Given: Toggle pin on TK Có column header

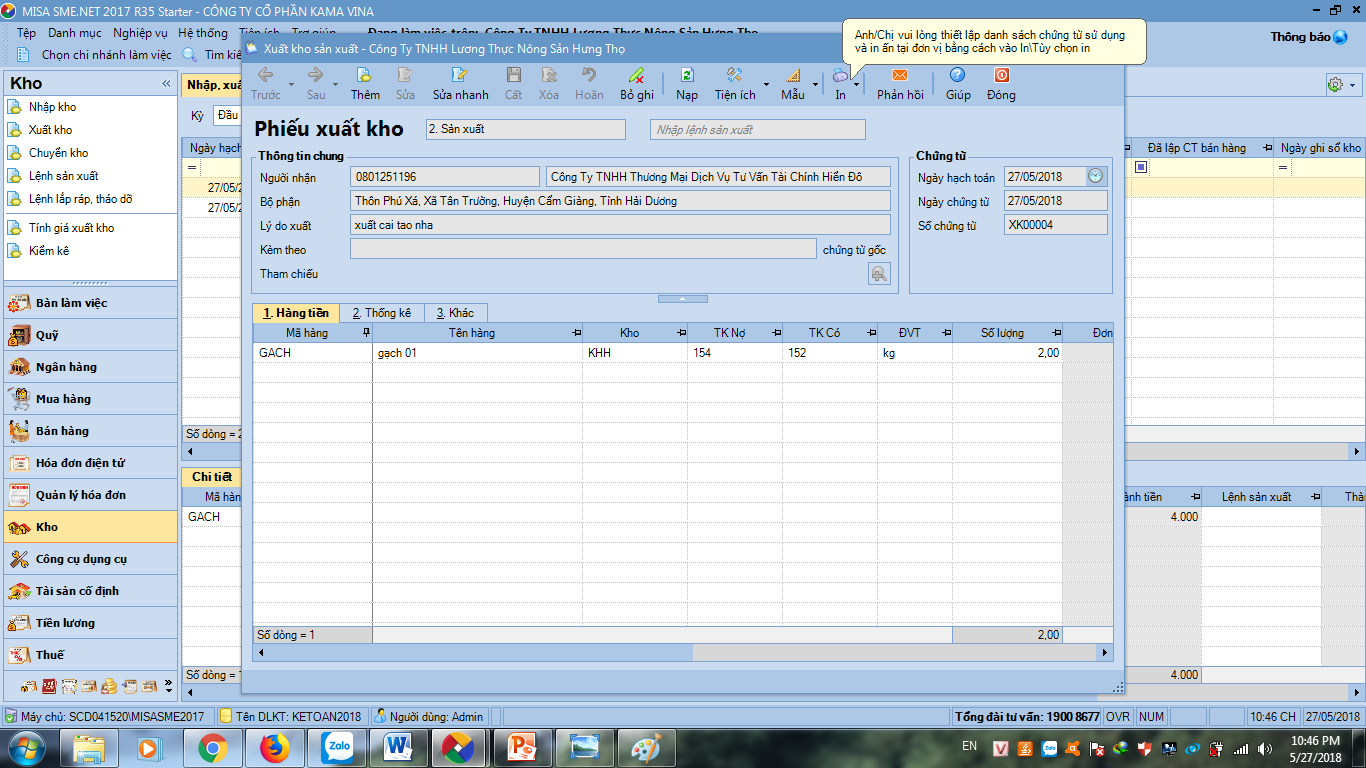Looking at the screenshot, I should point(871,333).
